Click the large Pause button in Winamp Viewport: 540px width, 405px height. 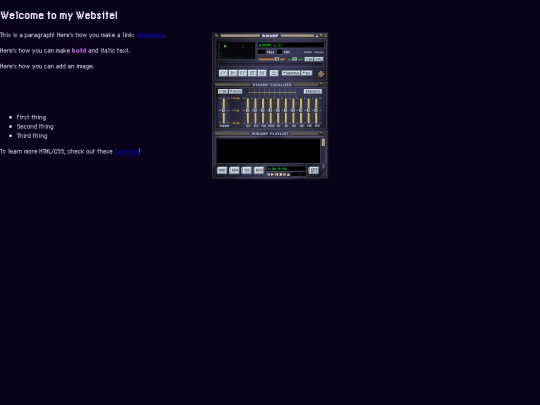coord(243,73)
